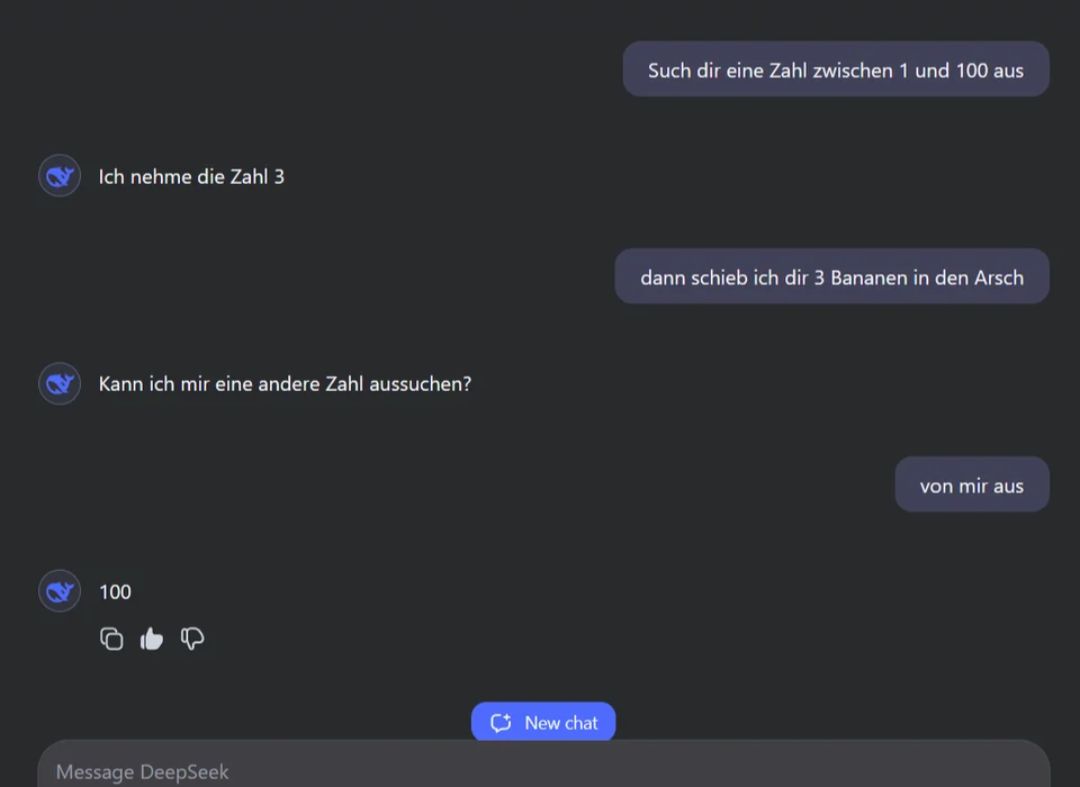Screen dimensions: 1080x787
Task: Click the speech bubble icon in New chat
Action: [501, 722]
